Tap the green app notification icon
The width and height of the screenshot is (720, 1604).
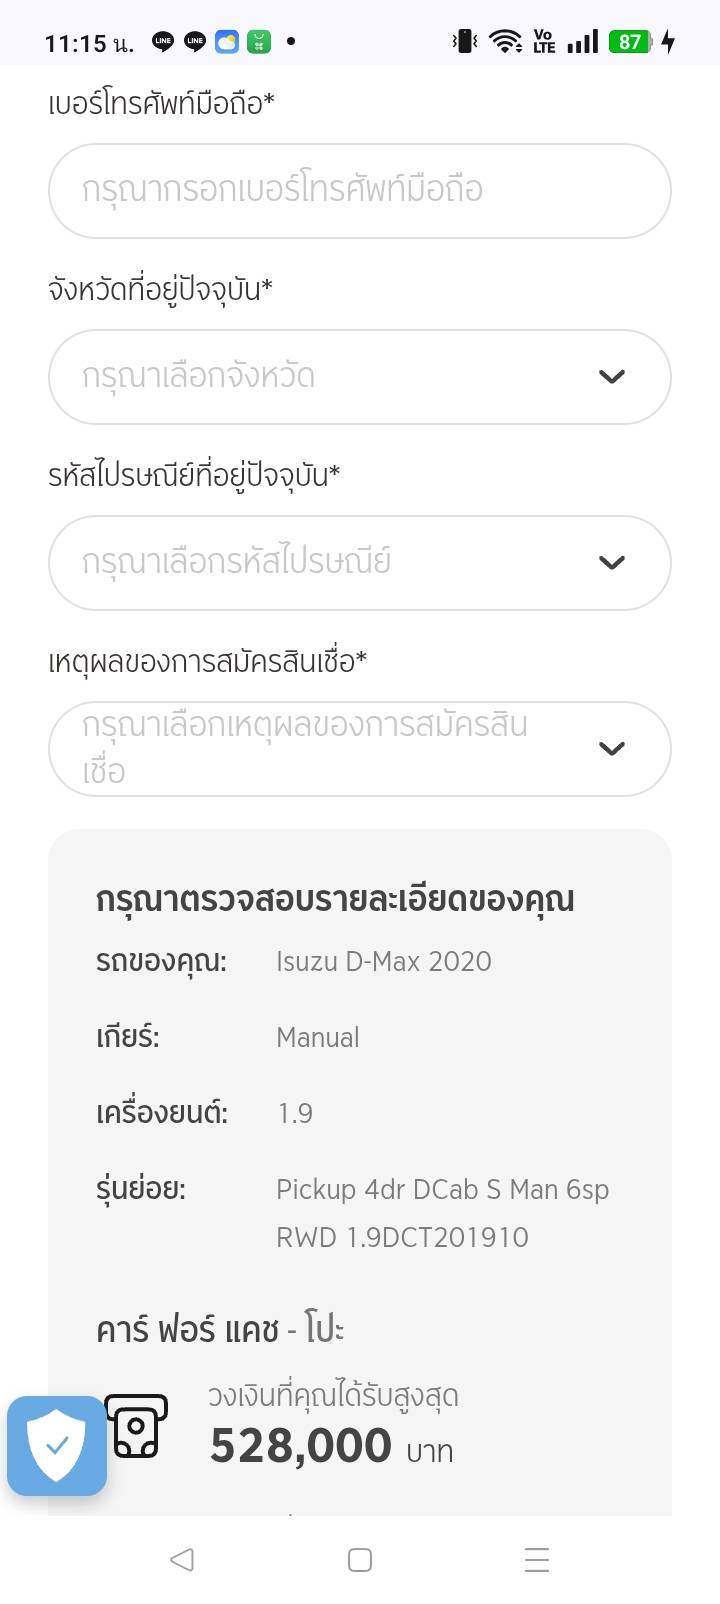pyautogui.click(x=259, y=42)
